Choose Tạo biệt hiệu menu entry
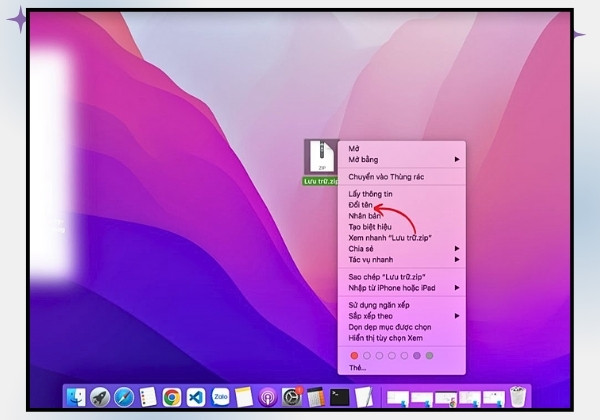The image size is (600, 420). [370, 227]
